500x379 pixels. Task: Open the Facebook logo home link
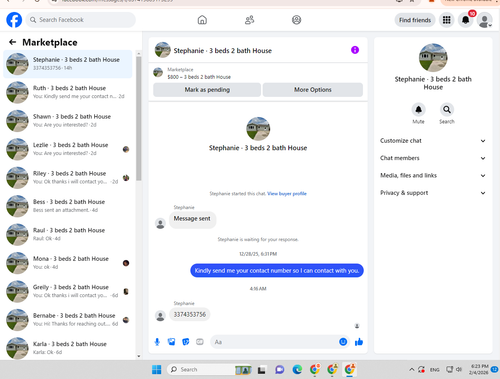pos(14,20)
